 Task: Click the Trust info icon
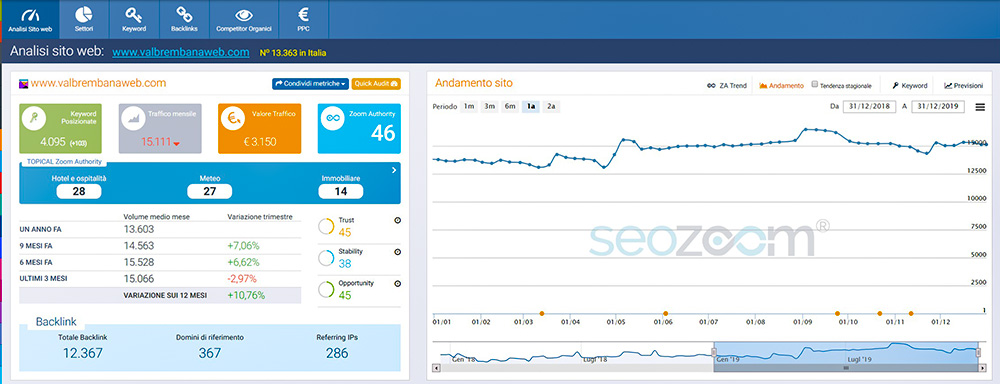(397, 221)
